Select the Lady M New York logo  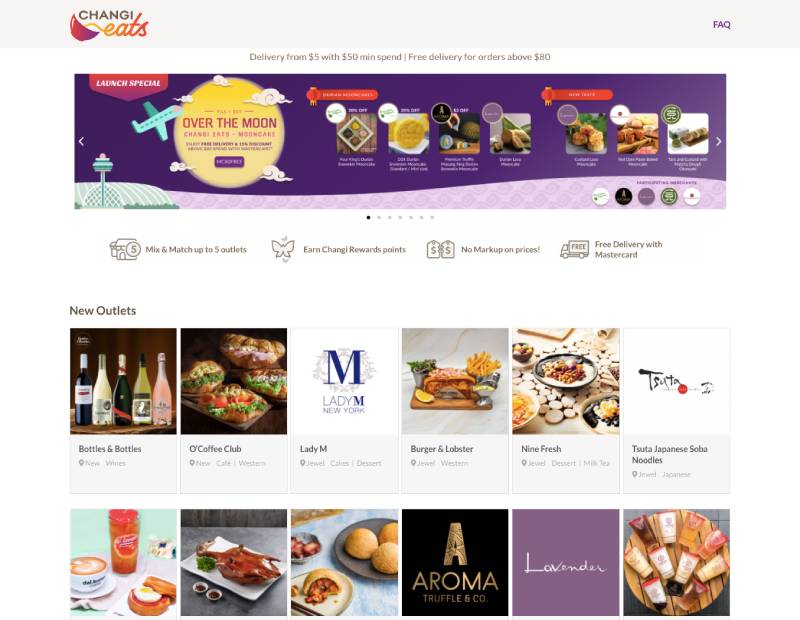[x=344, y=381]
